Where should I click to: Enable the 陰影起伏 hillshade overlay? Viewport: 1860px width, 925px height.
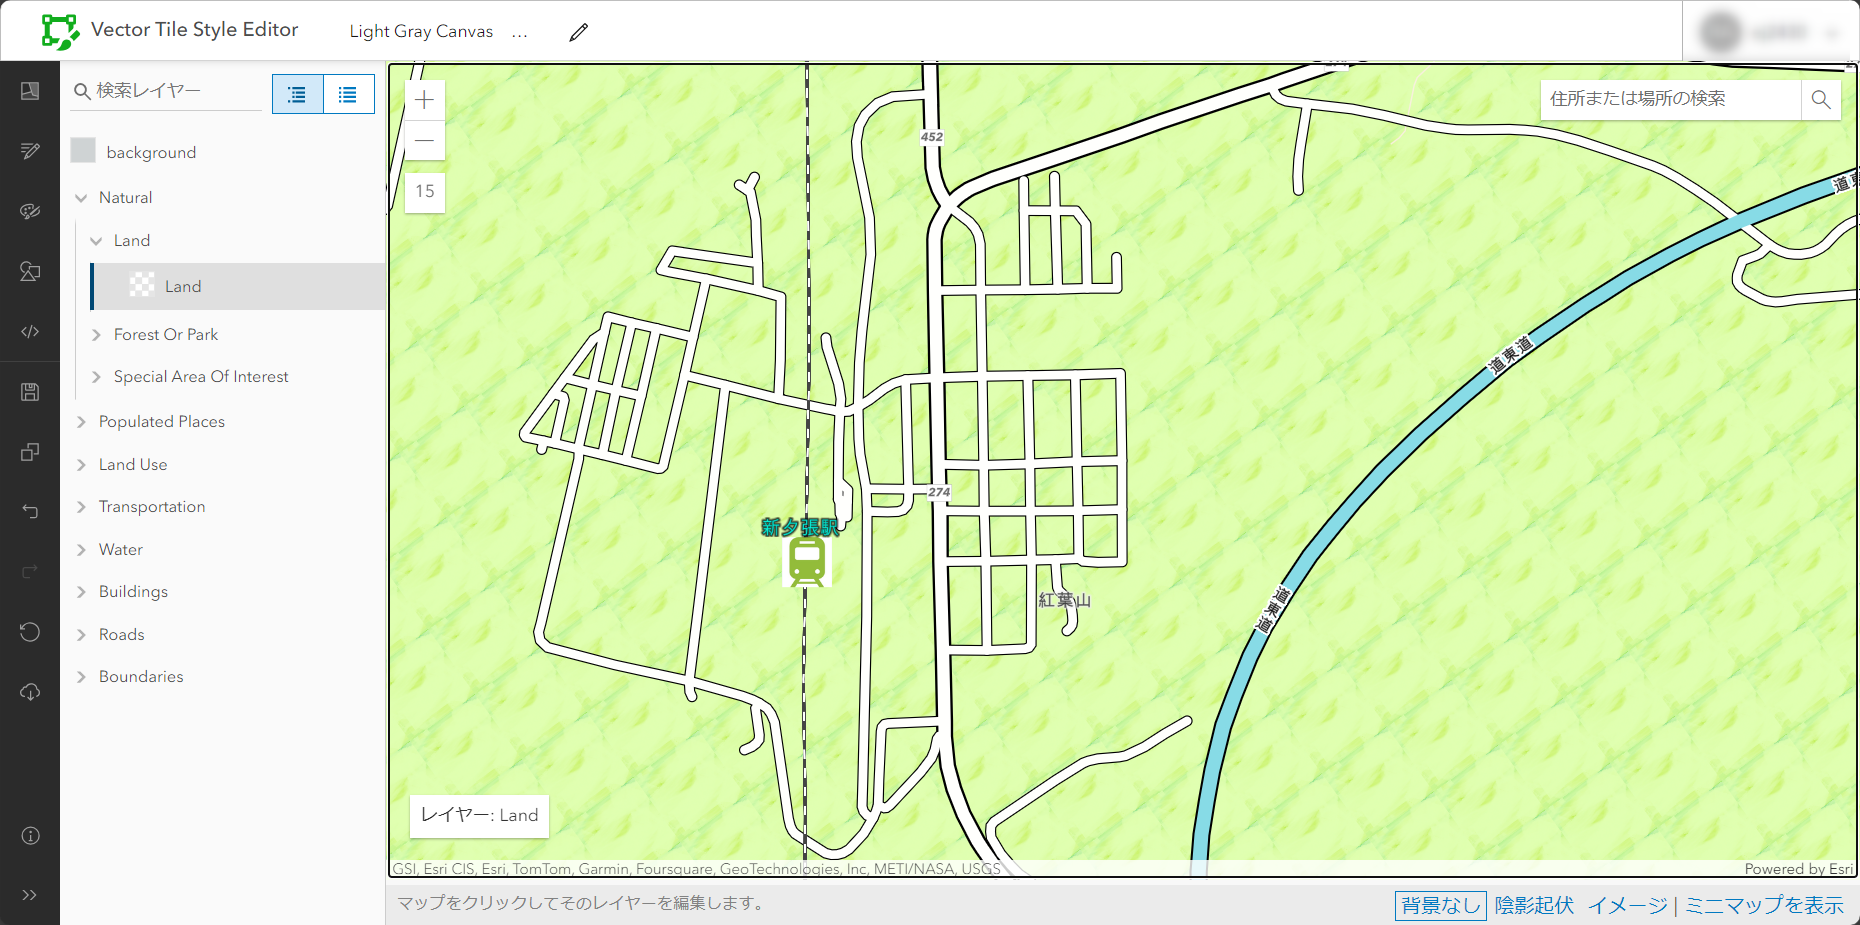pos(1534,905)
